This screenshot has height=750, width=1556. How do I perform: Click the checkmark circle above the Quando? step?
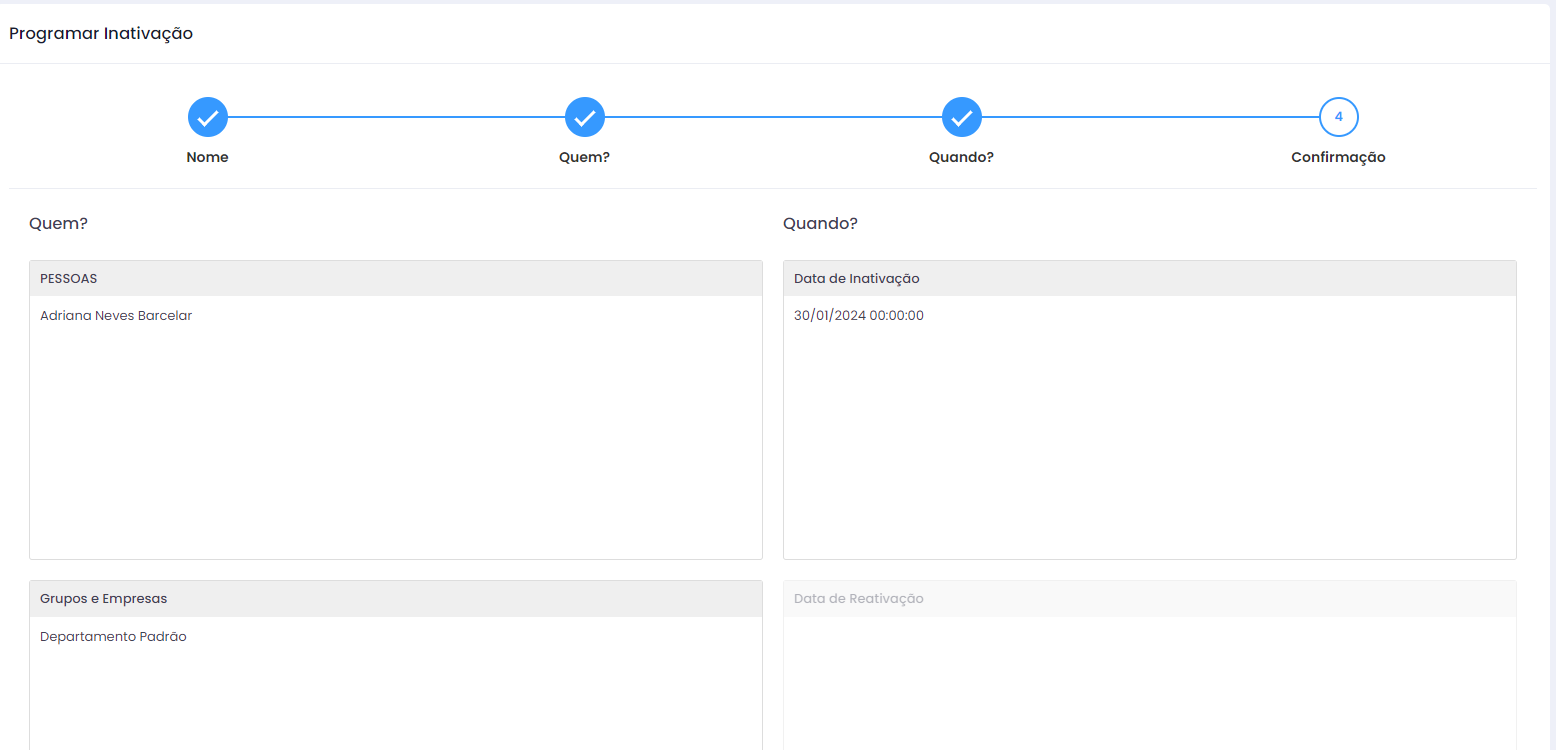point(962,117)
